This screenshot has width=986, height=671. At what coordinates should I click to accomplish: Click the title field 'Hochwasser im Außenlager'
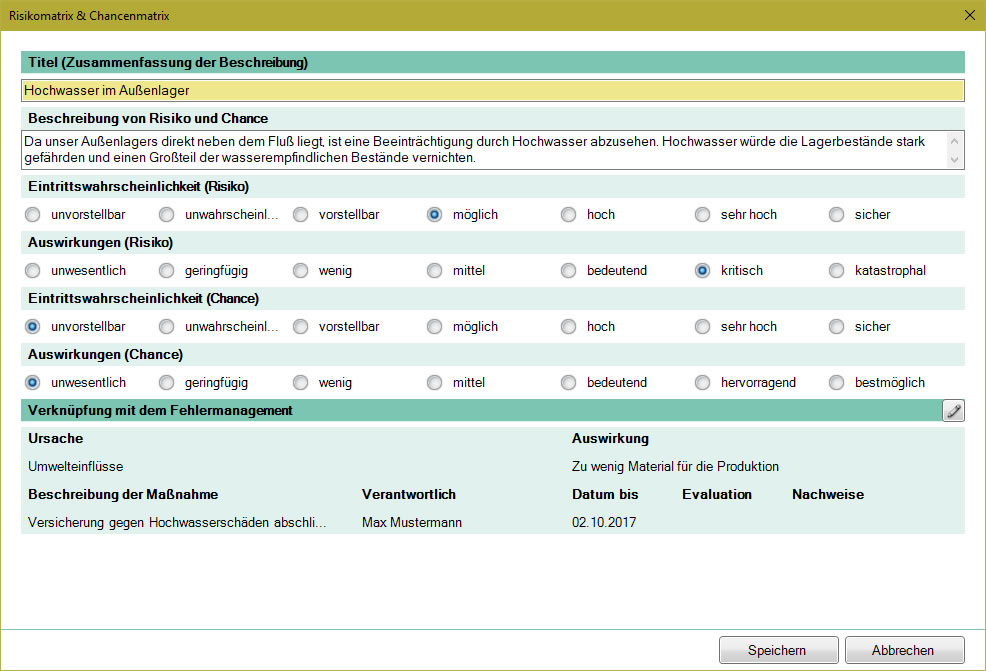(492, 90)
